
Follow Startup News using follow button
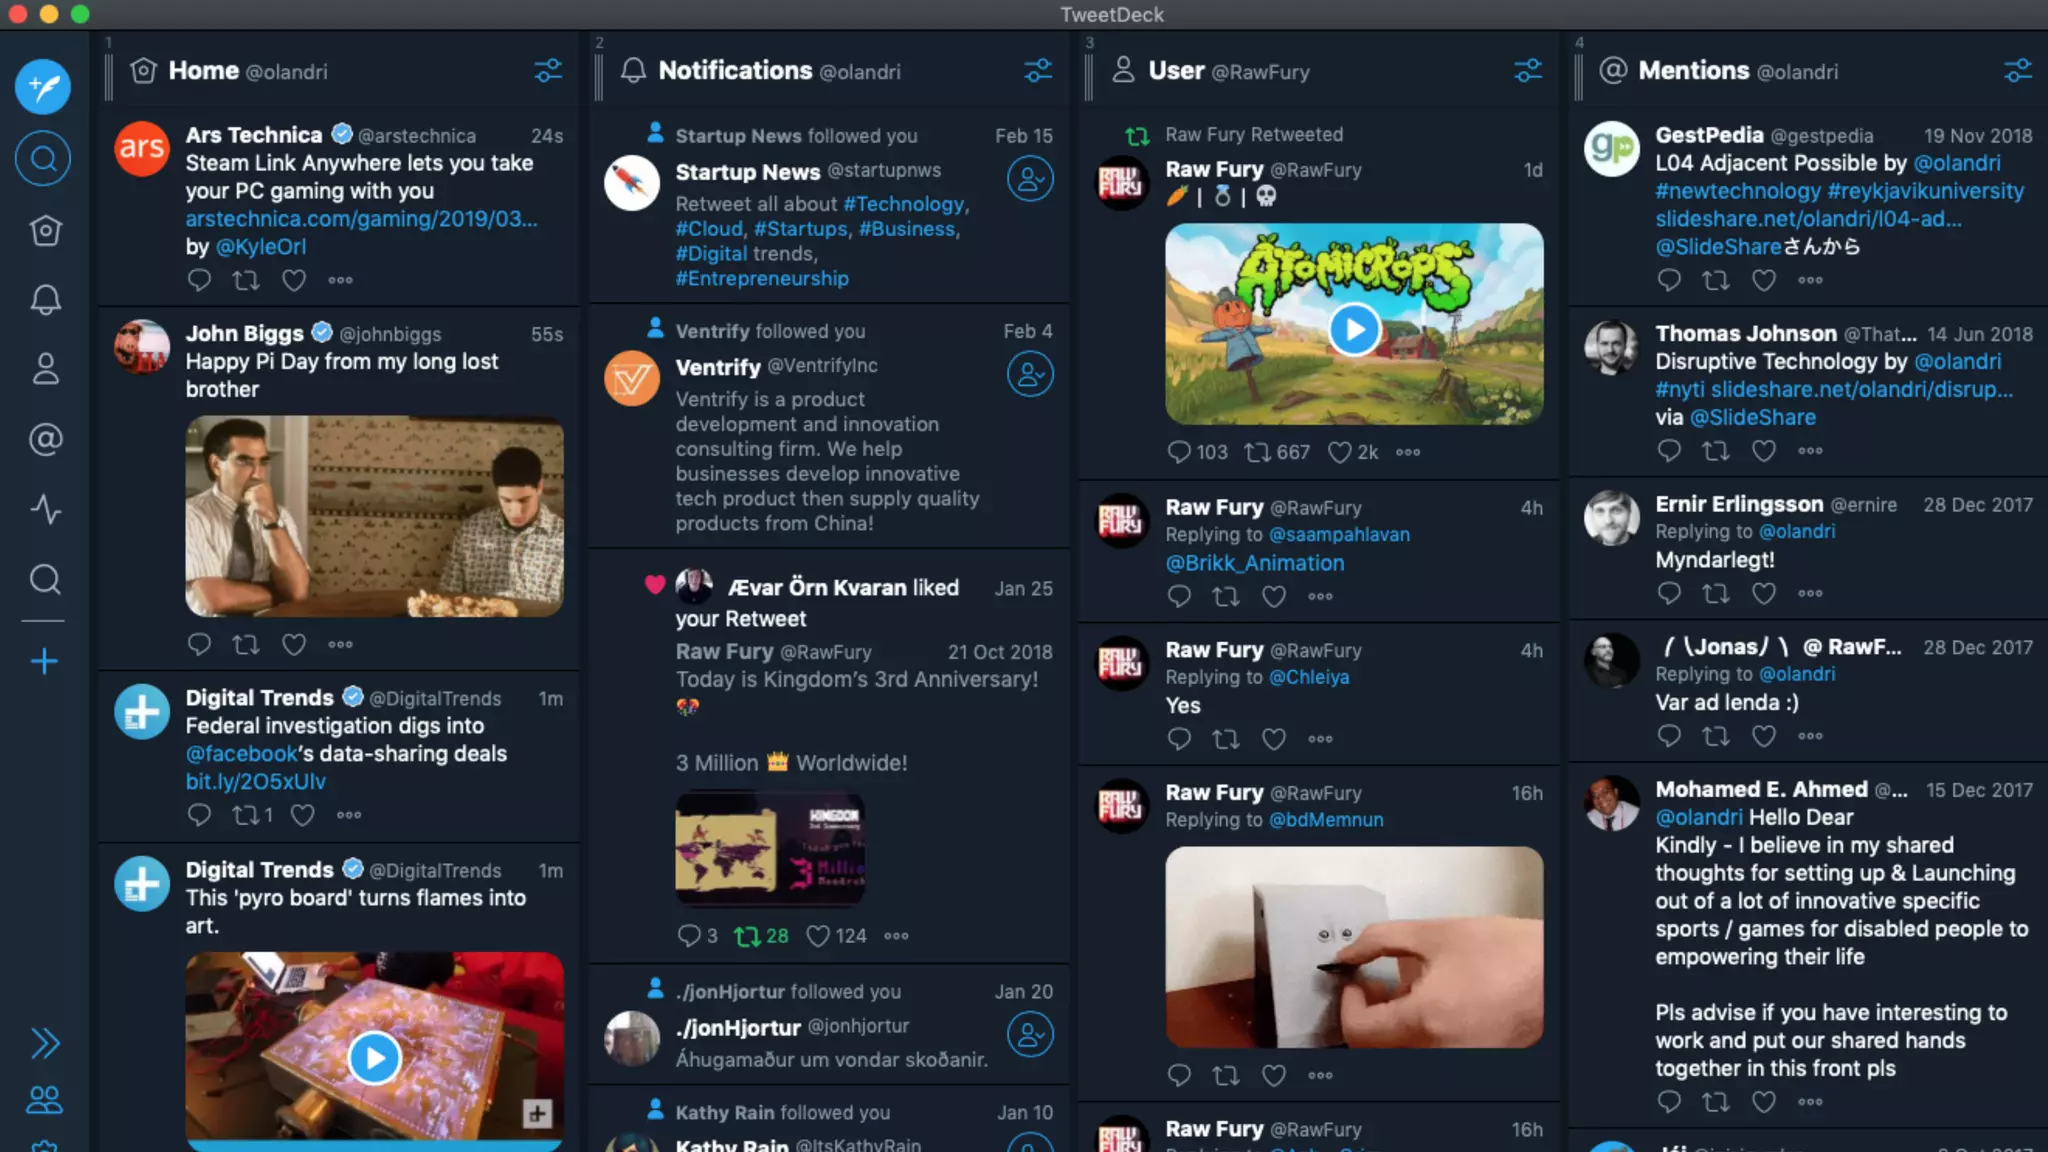click(x=1030, y=179)
